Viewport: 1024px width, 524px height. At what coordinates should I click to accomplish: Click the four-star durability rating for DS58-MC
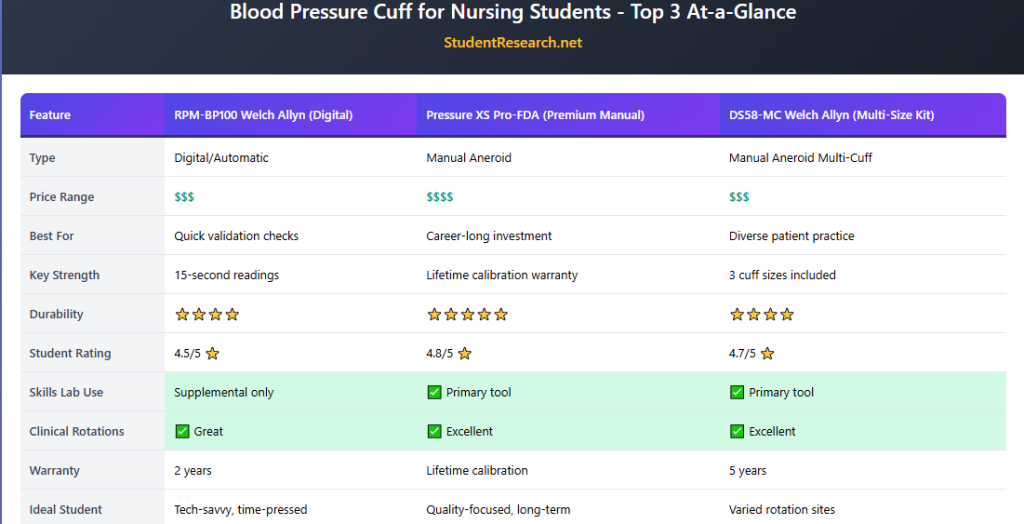pyautogui.click(x=762, y=314)
